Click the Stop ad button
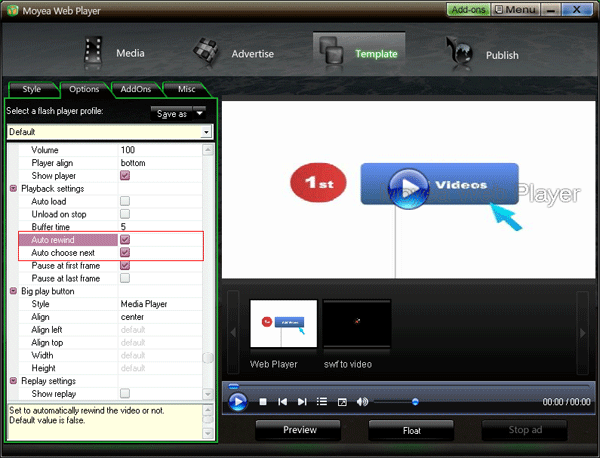Image resolution: width=600 pixels, height=458 pixels. pyautogui.click(x=525, y=430)
